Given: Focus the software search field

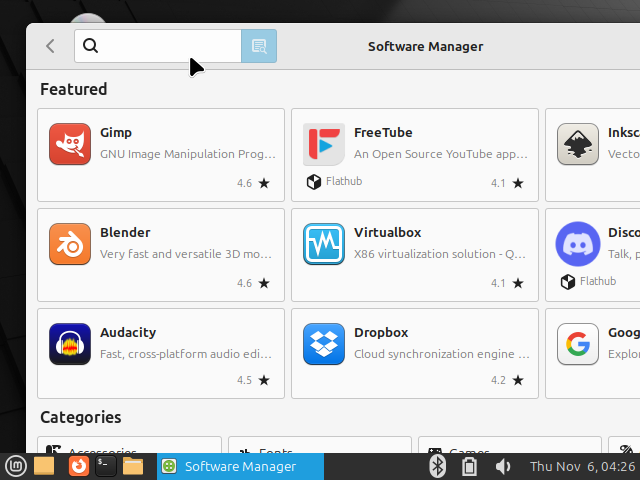Looking at the screenshot, I should point(165,46).
